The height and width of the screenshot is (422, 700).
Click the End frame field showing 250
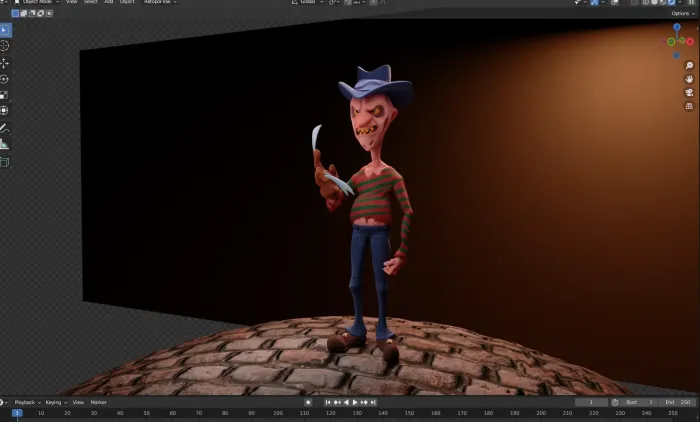point(678,402)
